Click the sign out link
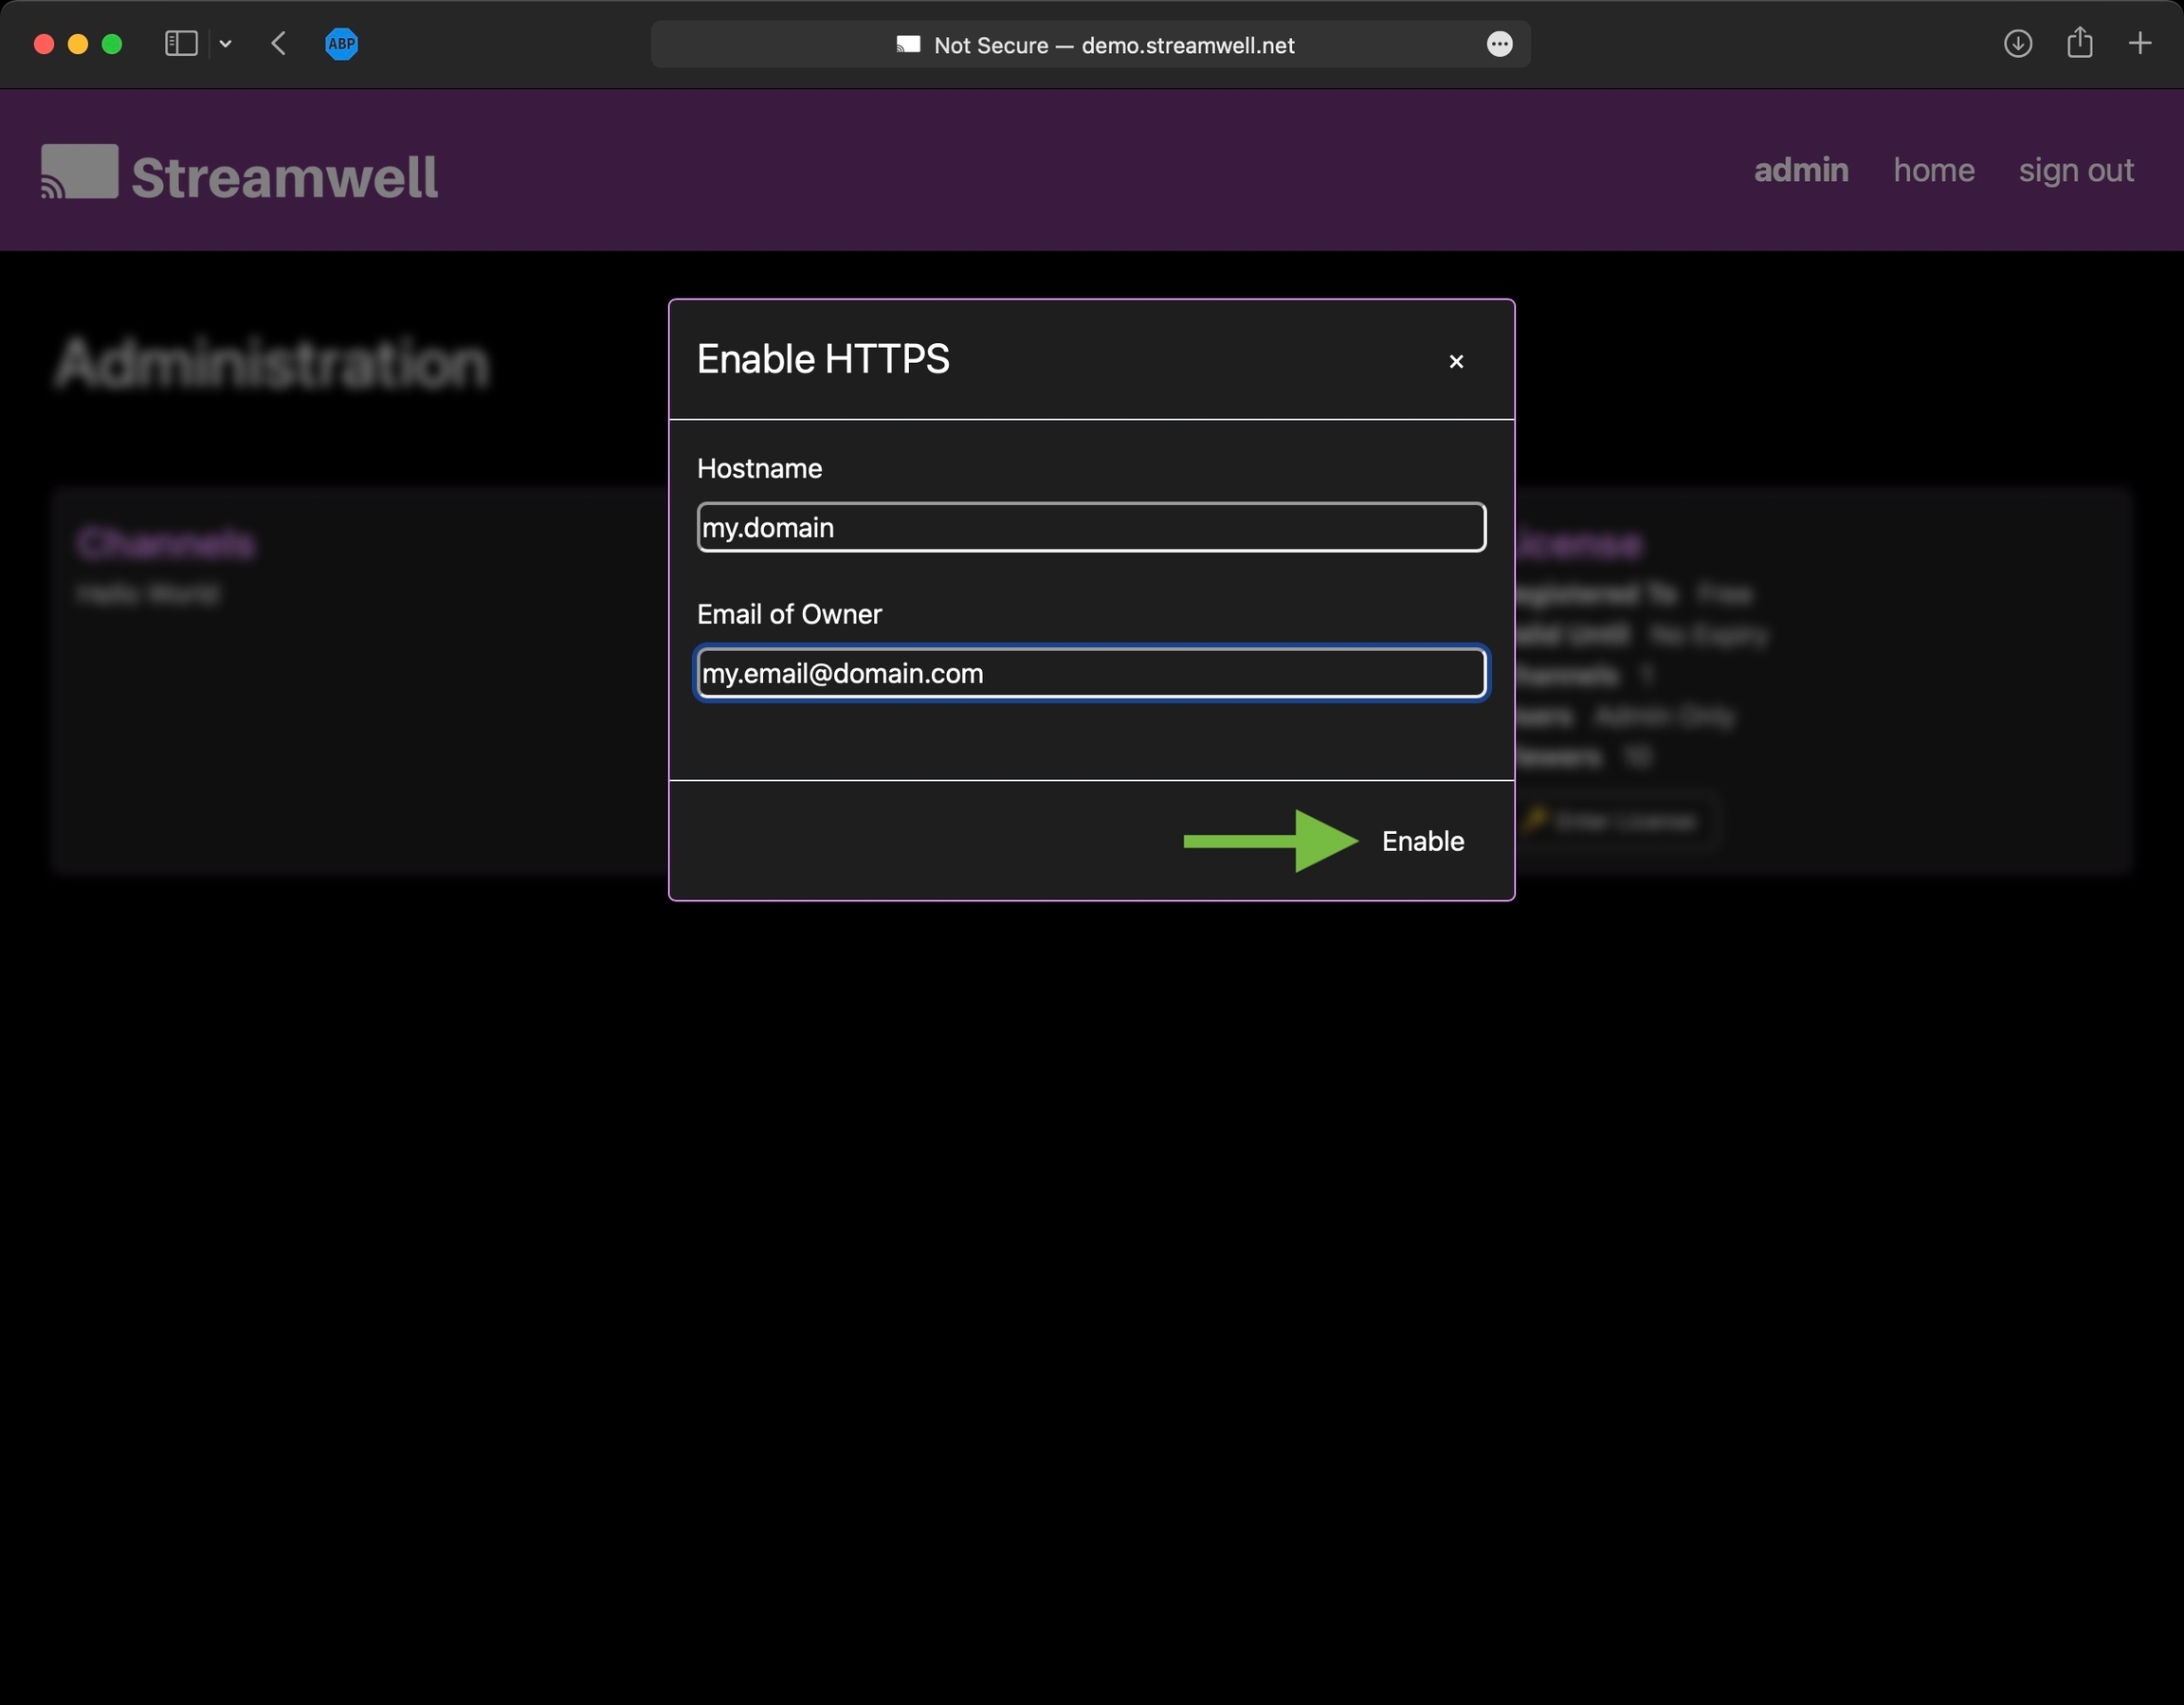 (x=2075, y=170)
